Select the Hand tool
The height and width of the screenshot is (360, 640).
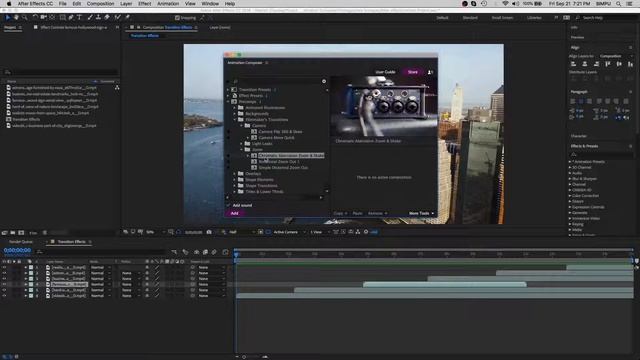[16, 18]
